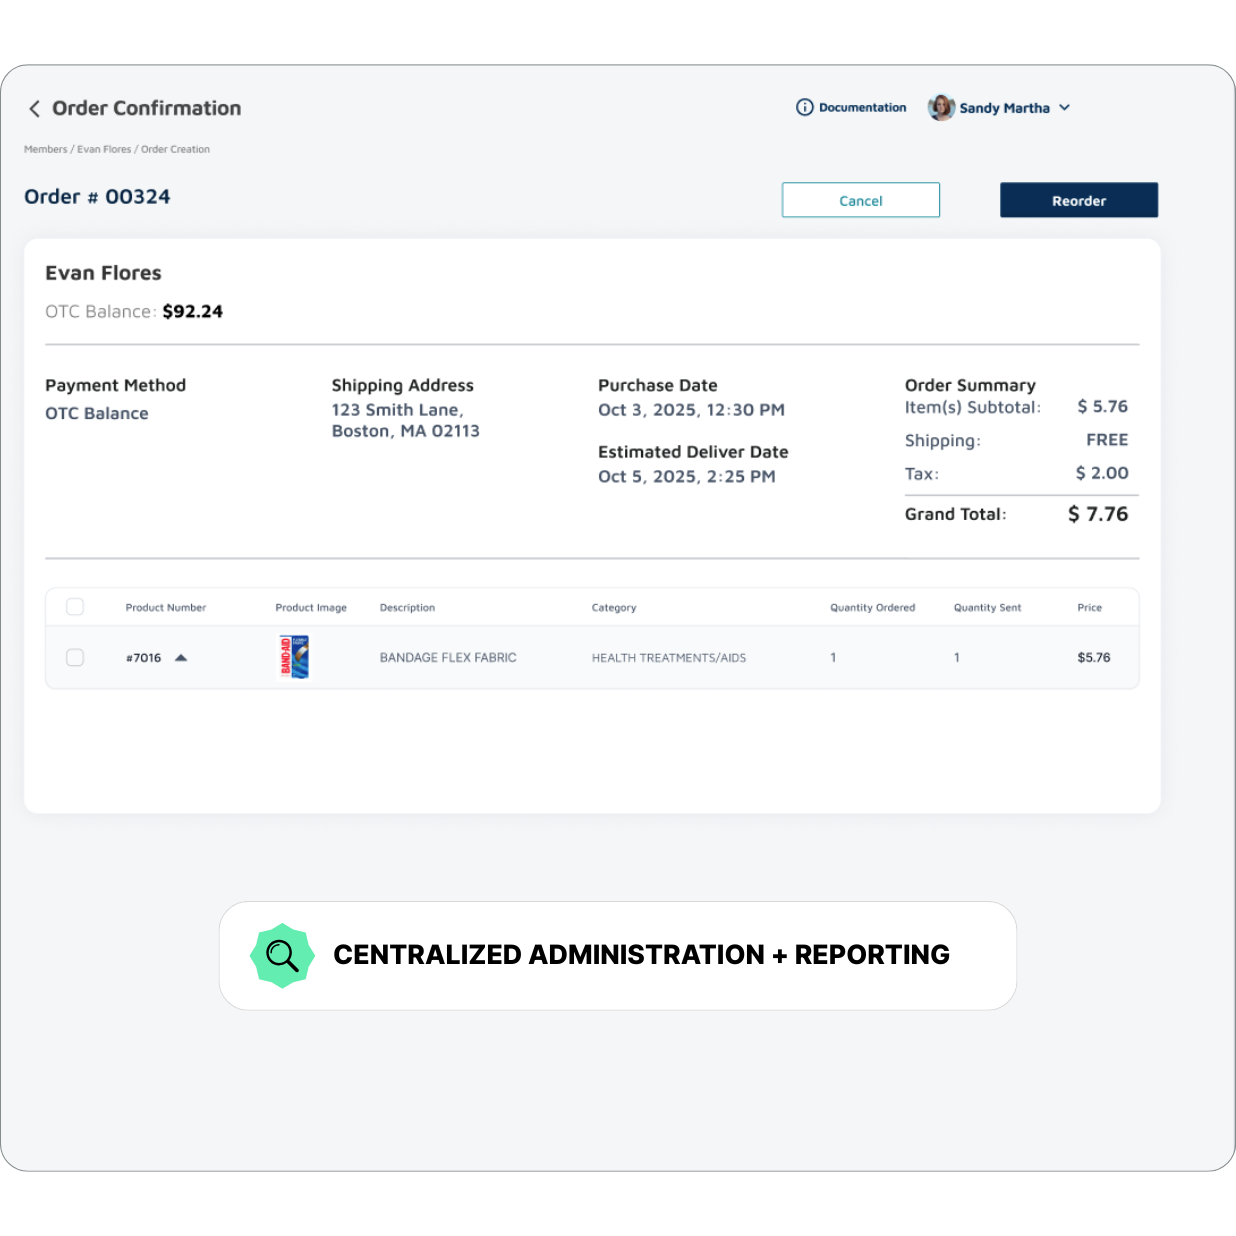The image size is (1236, 1236).
Task: Toggle the select-all checkbox in the table header
Action: pyautogui.click(x=75, y=606)
